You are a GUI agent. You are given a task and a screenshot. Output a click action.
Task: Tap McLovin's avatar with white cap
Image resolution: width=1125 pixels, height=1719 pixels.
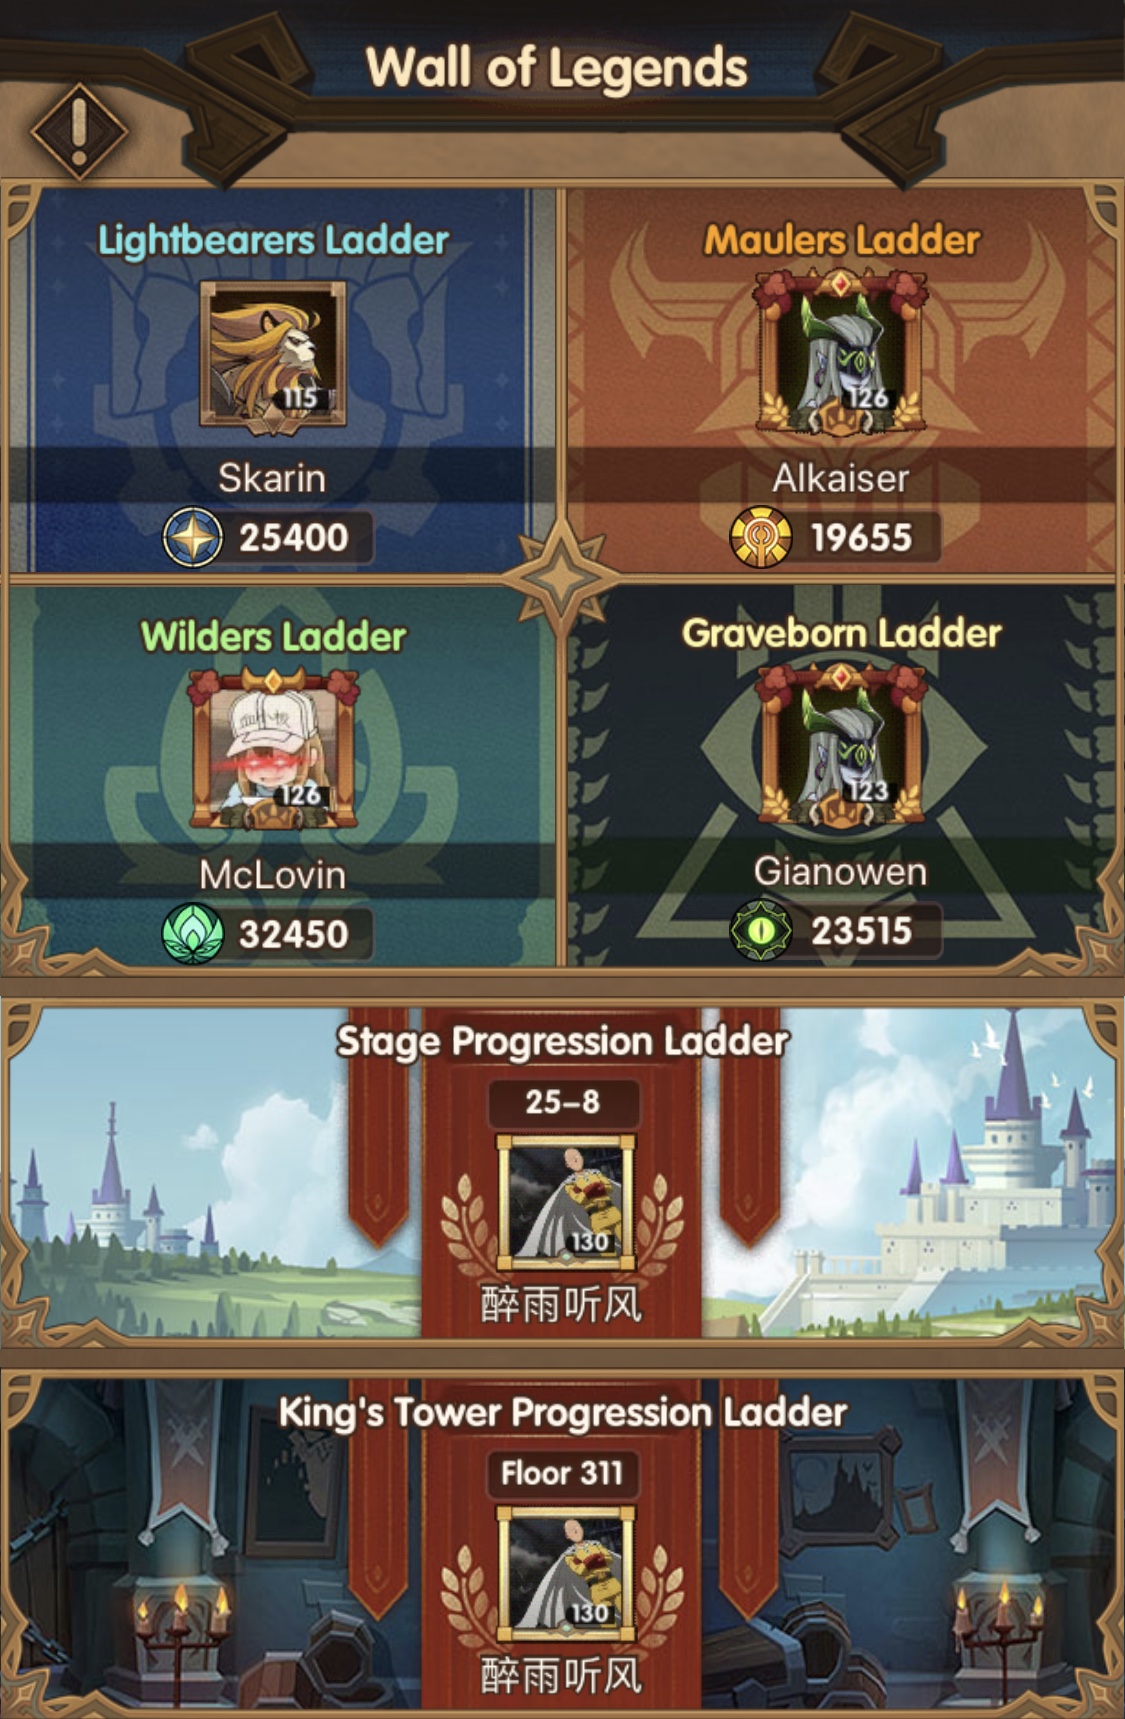tap(272, 750)
